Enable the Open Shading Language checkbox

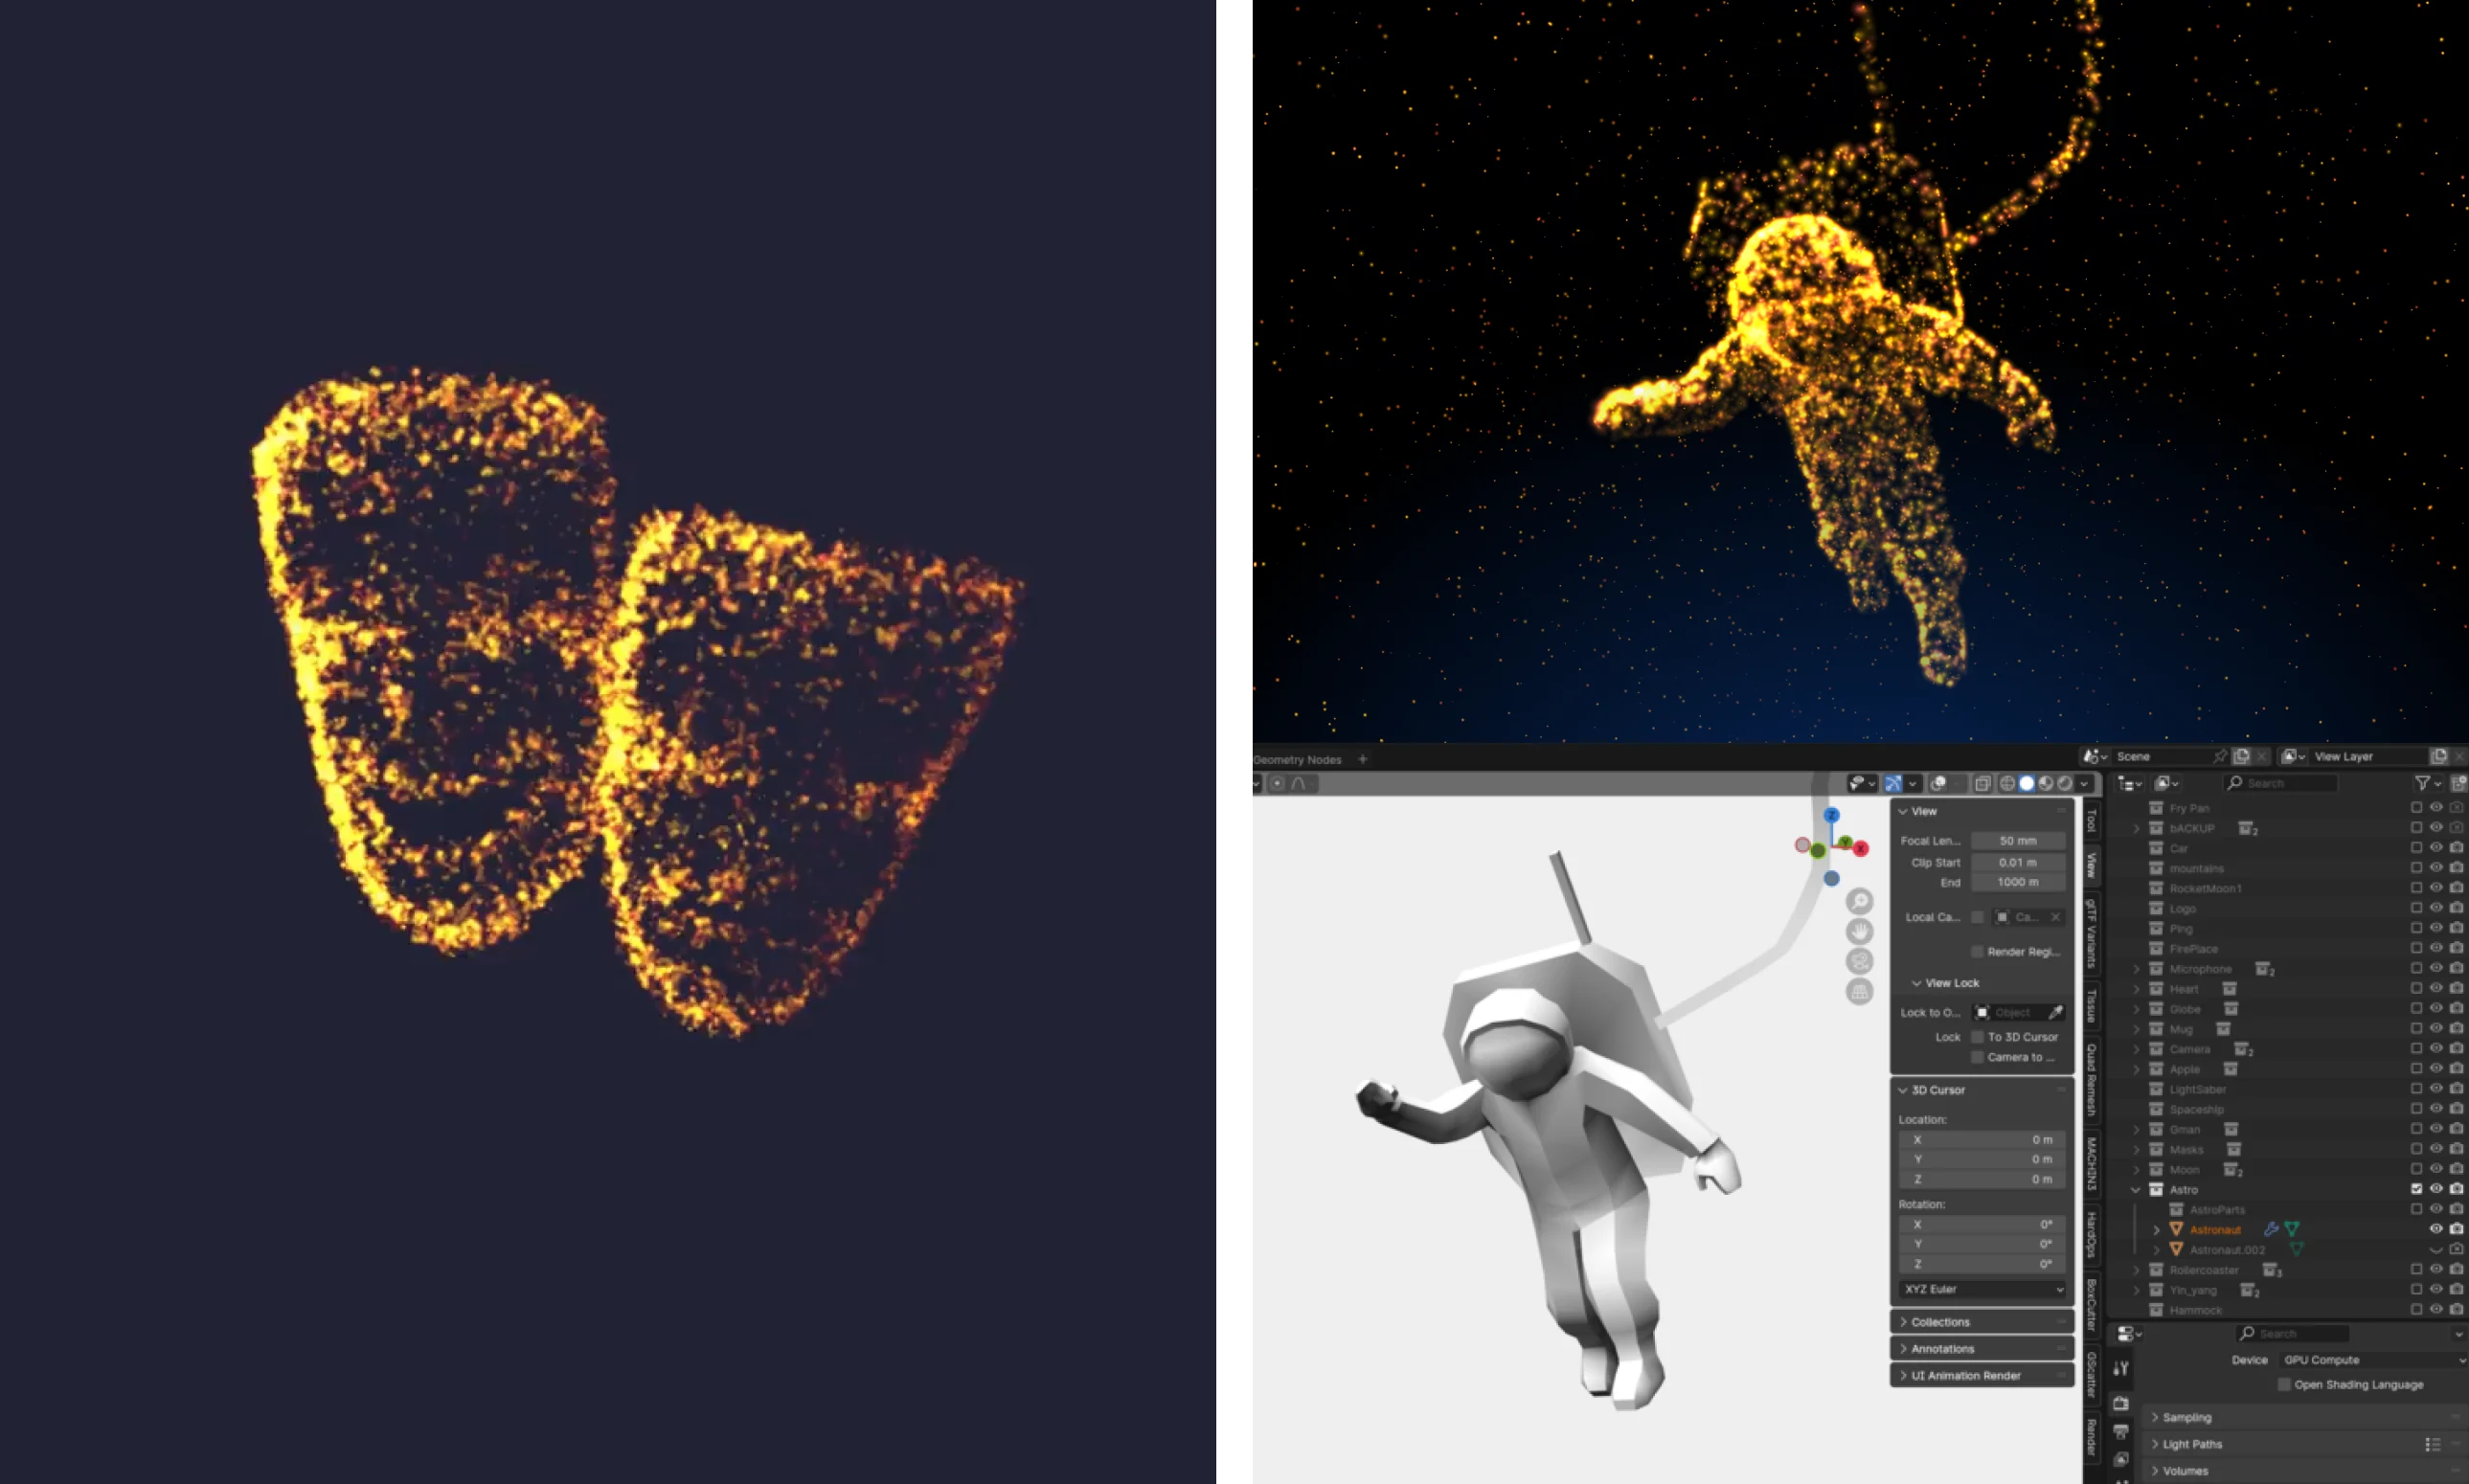[2283, 1384]
